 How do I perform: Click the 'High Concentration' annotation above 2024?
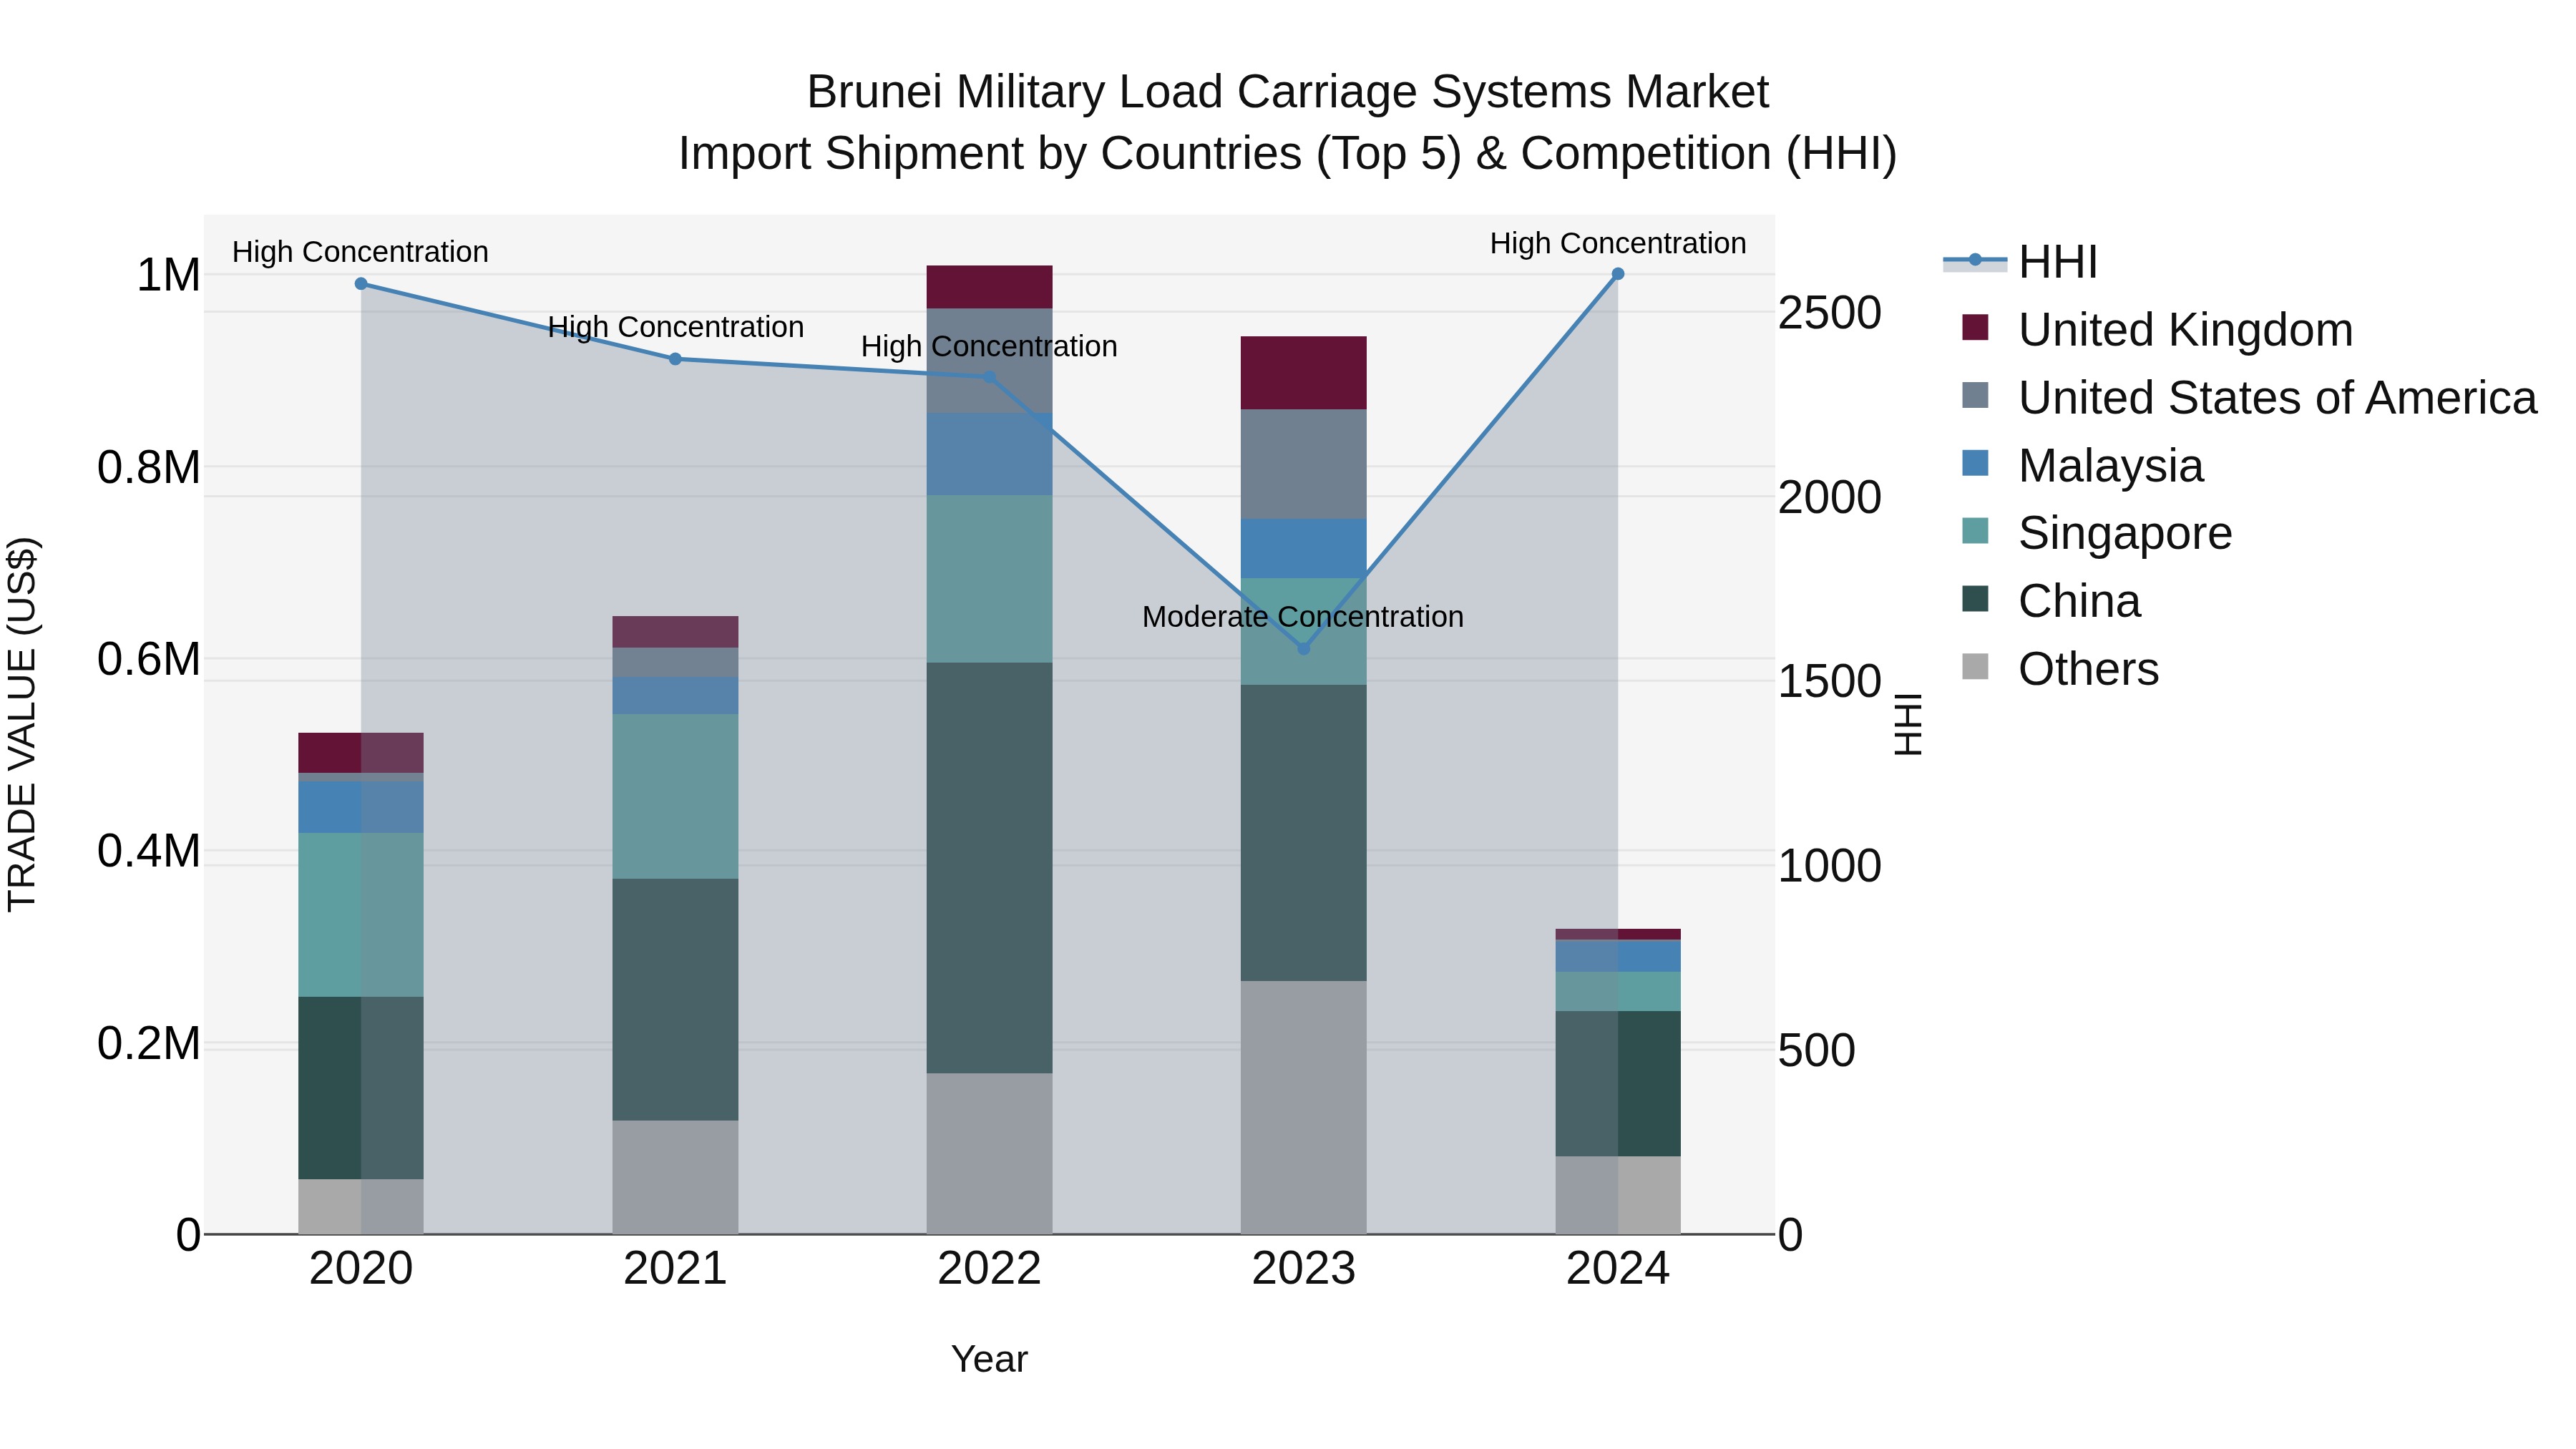pyautogui.click(x=1618, y=244)
